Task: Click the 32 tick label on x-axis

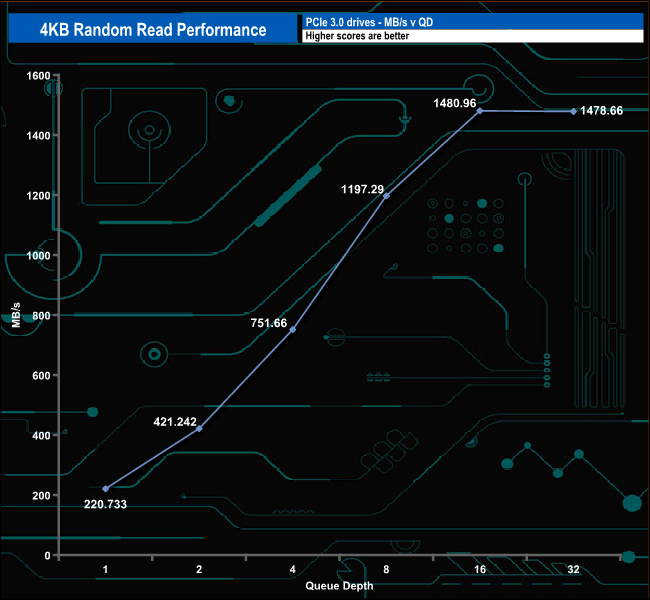Action: tap(573, 569)
